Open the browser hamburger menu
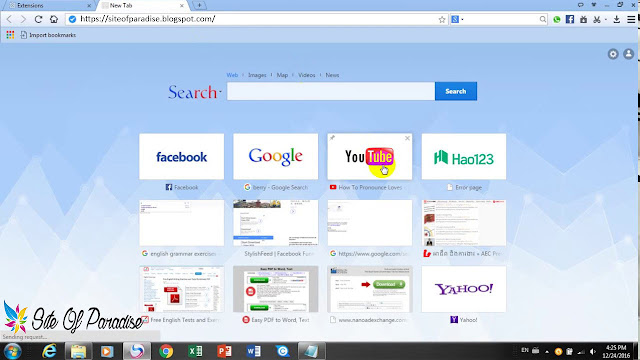 click(x=631, y=19)
